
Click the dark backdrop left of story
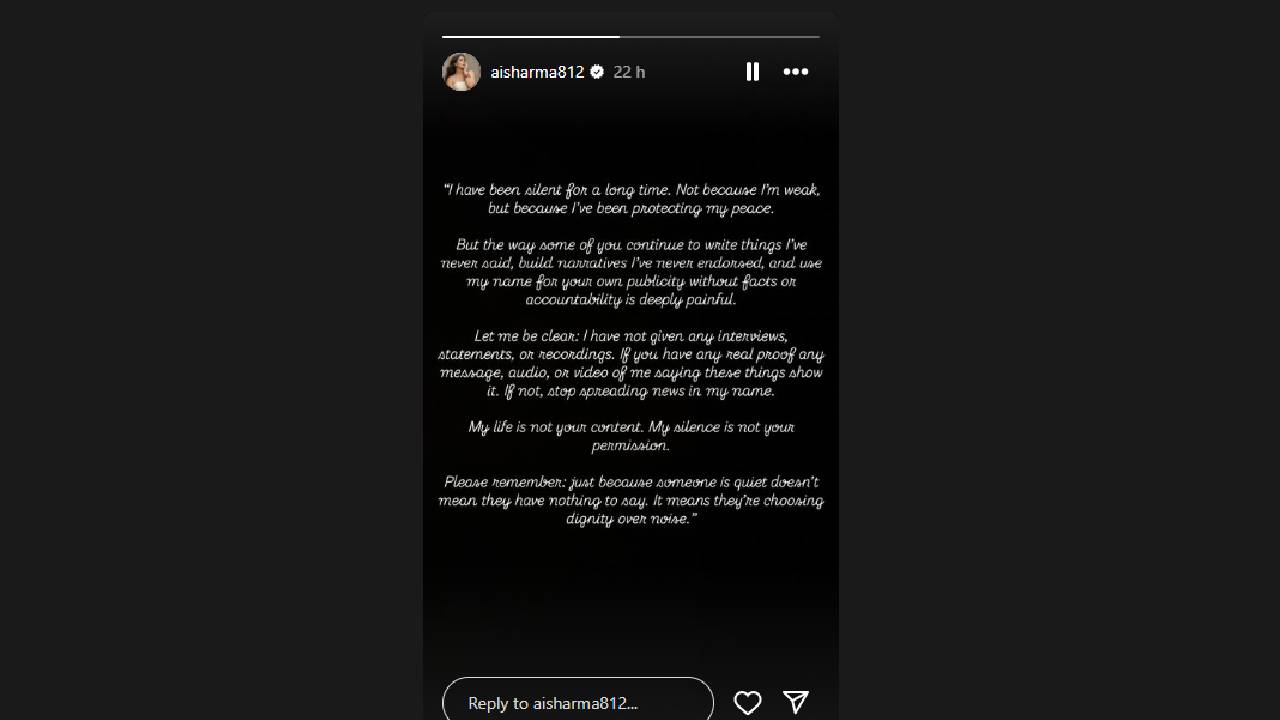tap(210, 360)
